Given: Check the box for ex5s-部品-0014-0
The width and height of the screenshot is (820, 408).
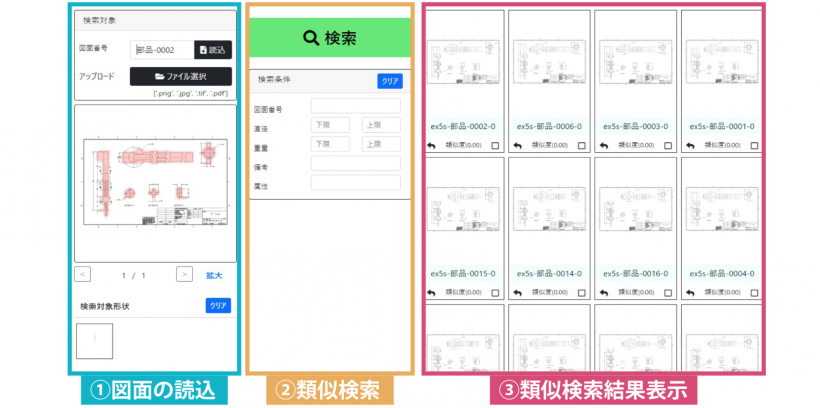Looking at the screenshot, I should [582, 292].
